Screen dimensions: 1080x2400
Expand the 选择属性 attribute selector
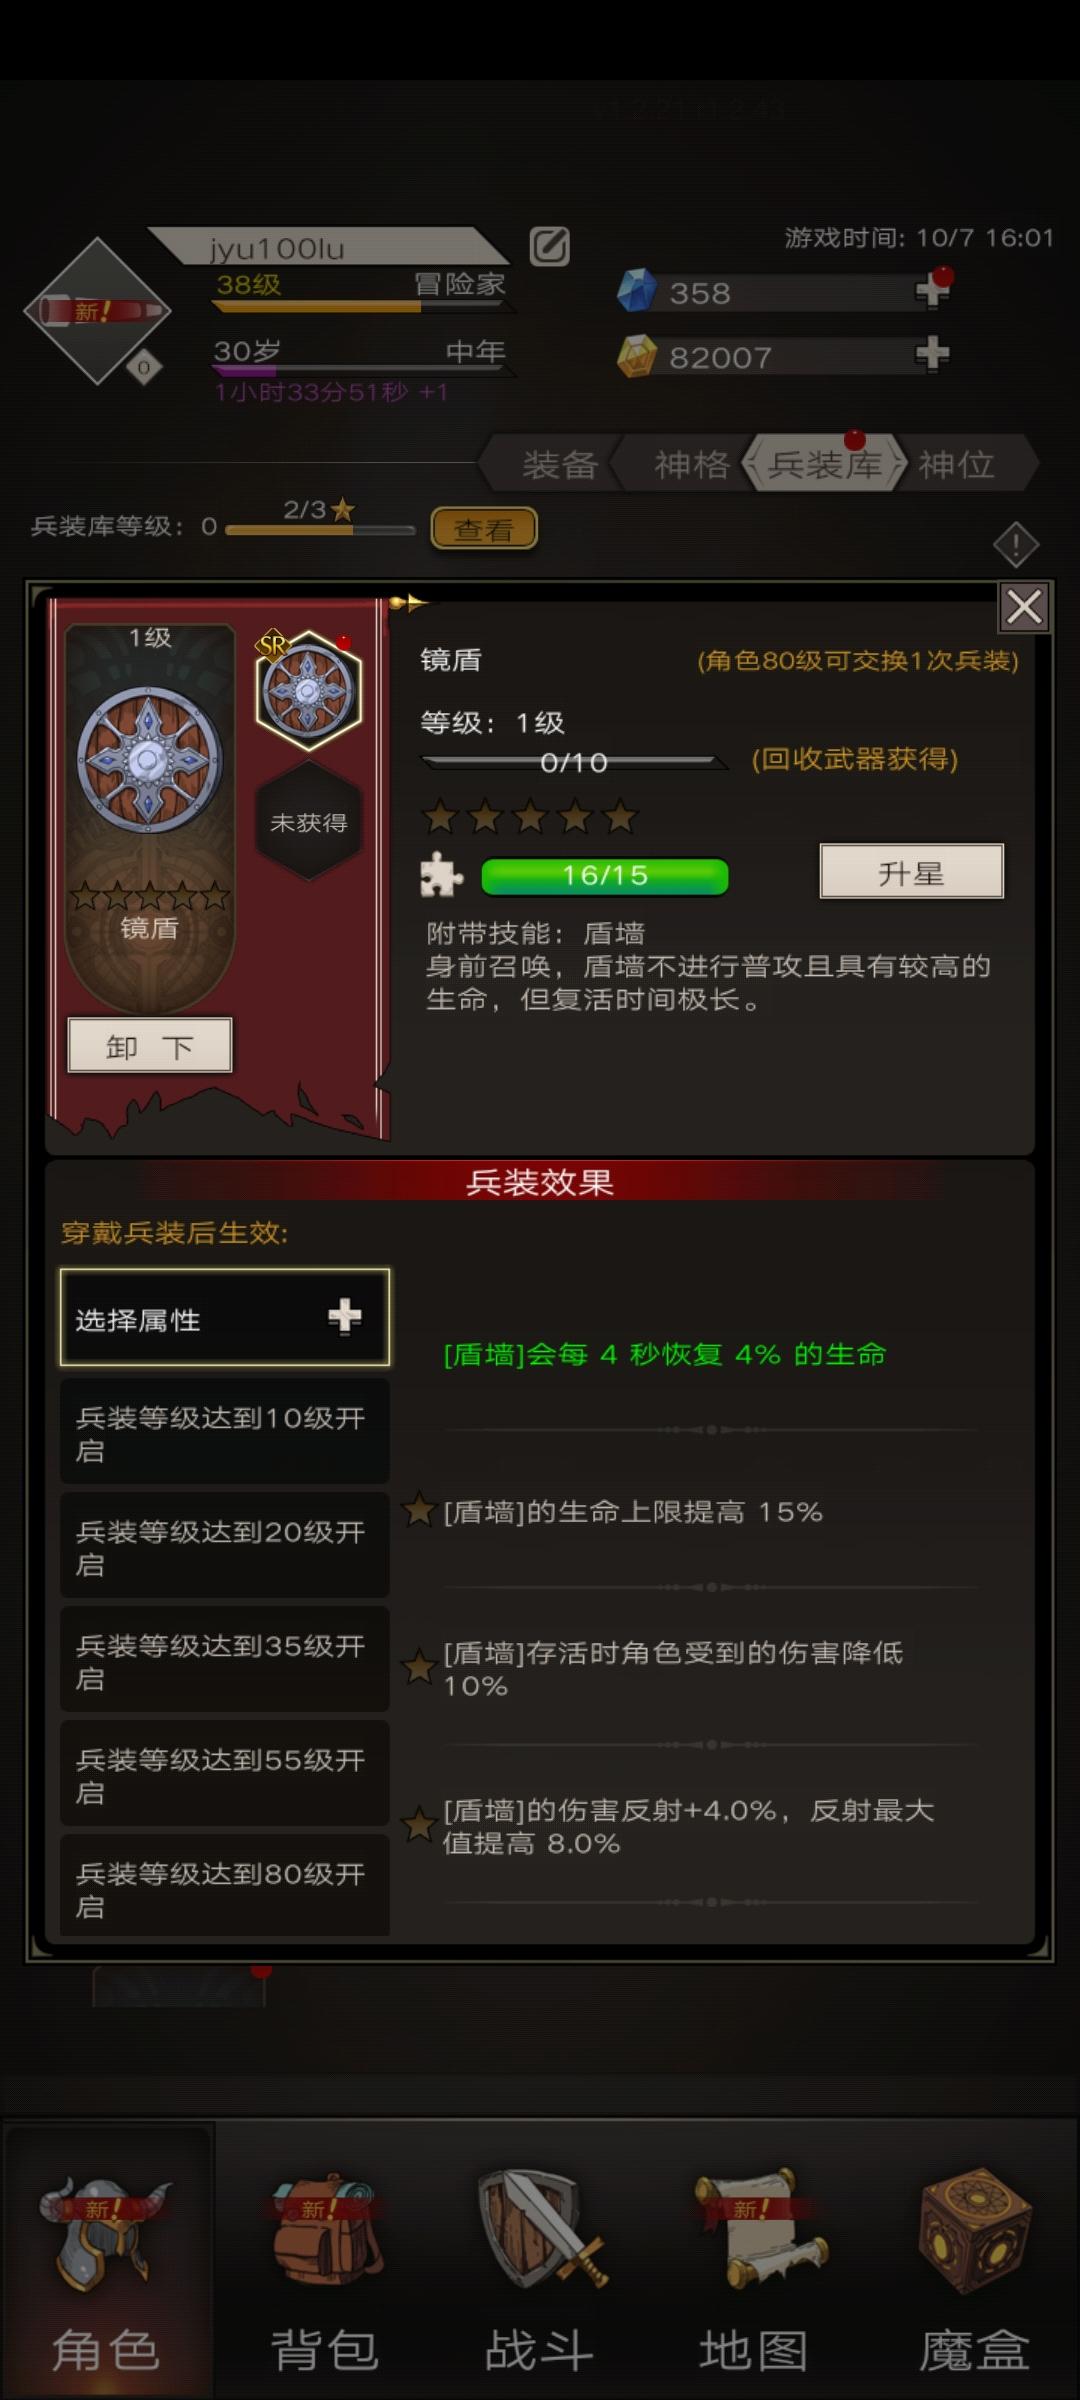coord(225,1318)
